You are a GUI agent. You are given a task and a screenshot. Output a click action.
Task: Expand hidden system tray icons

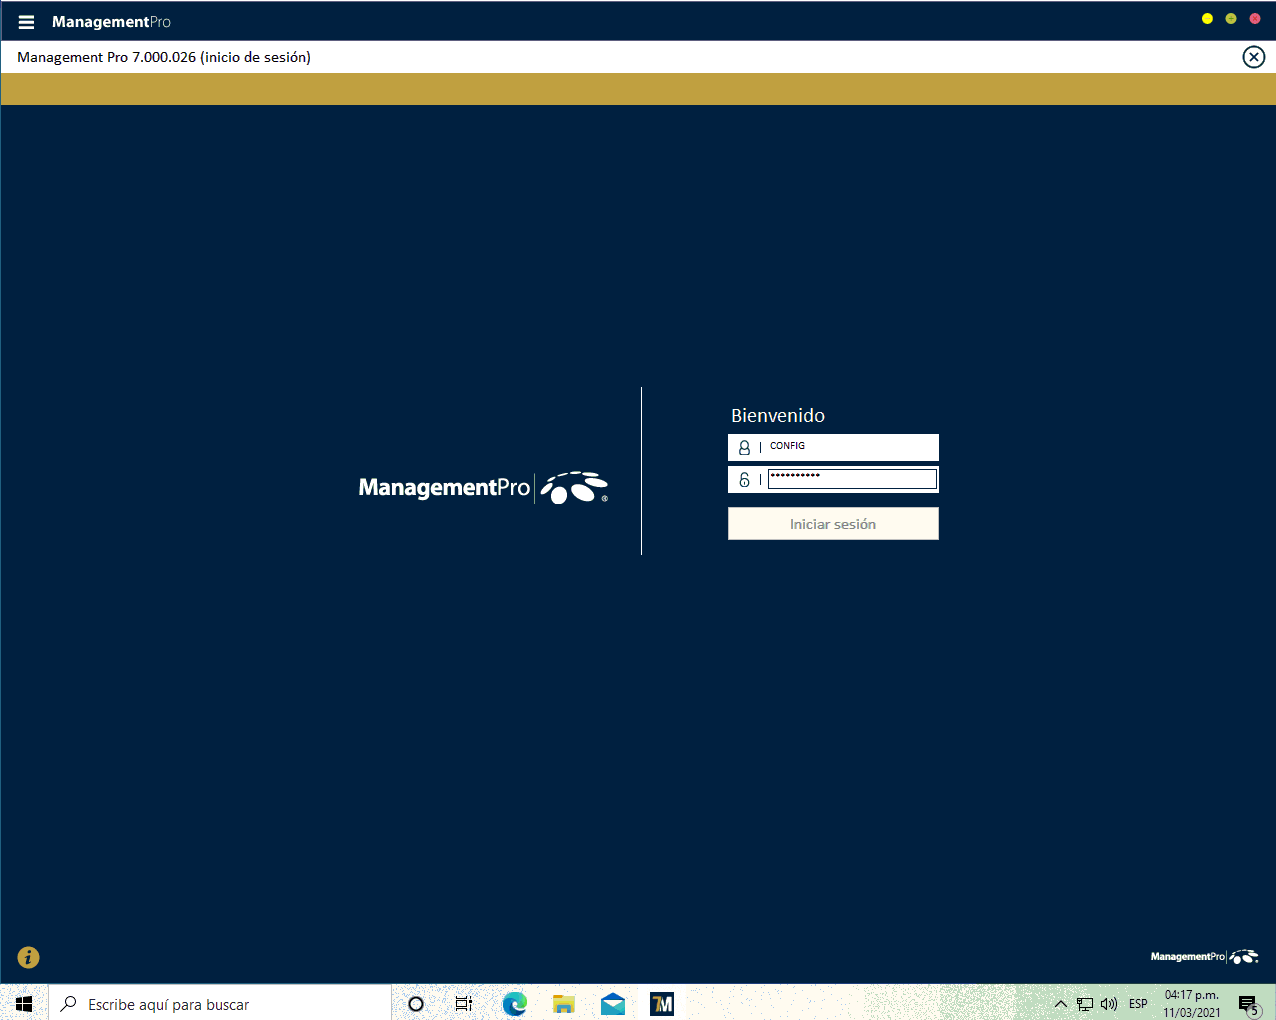click(x=1061, y=1004)
